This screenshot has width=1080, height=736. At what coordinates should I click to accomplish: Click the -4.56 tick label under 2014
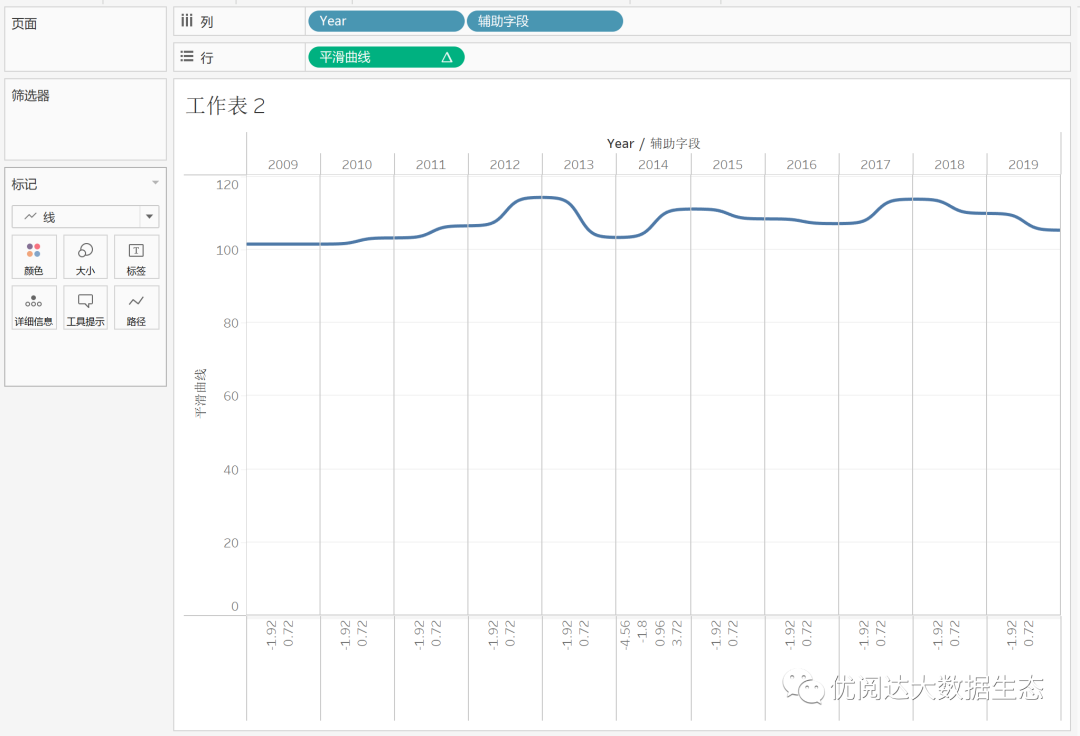[625, 634]
